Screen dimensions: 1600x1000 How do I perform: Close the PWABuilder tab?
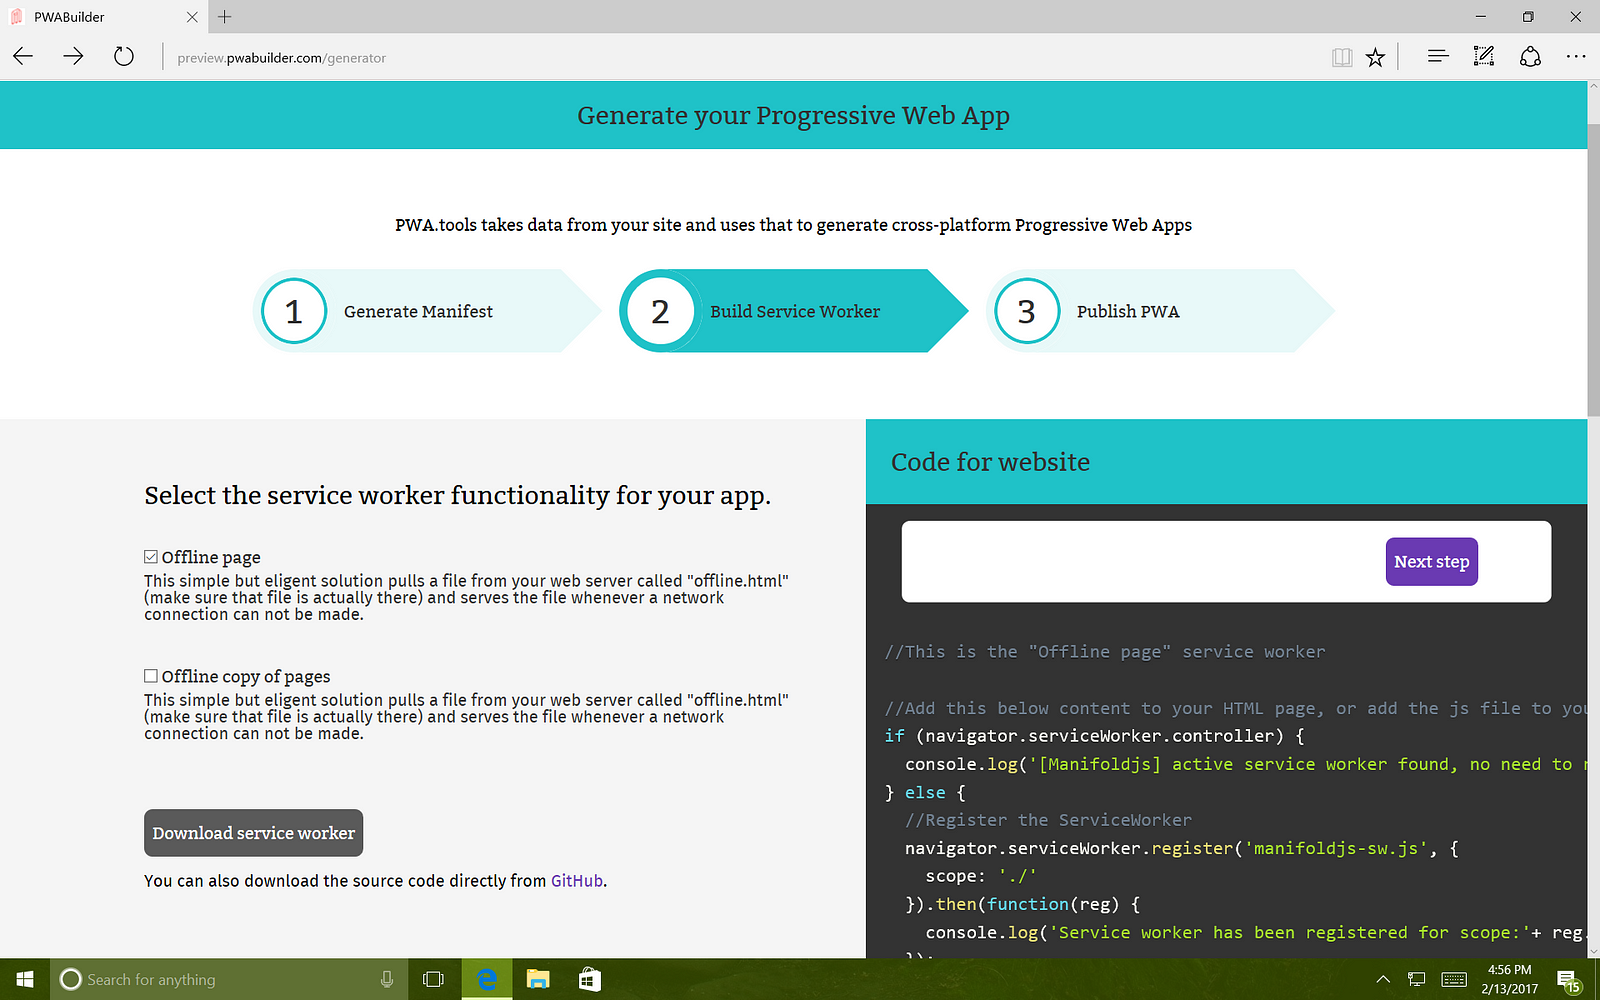[192, 17]
